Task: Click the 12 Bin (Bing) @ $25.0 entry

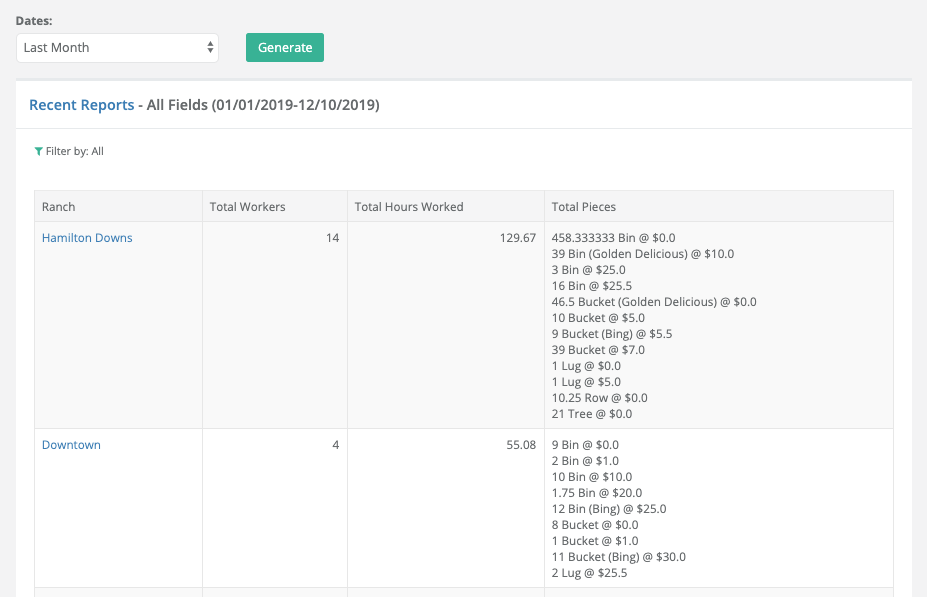Action: (x=609, y=509)
